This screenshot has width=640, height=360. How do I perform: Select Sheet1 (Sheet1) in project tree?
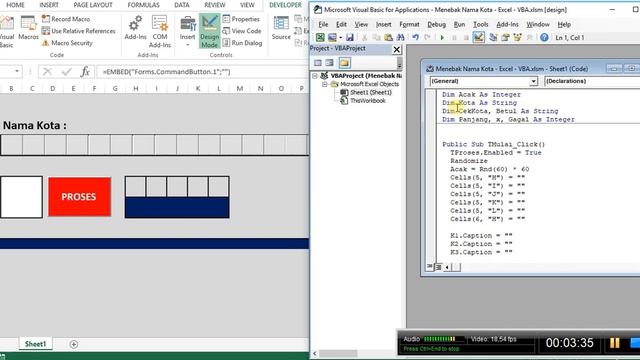[371, 93]
